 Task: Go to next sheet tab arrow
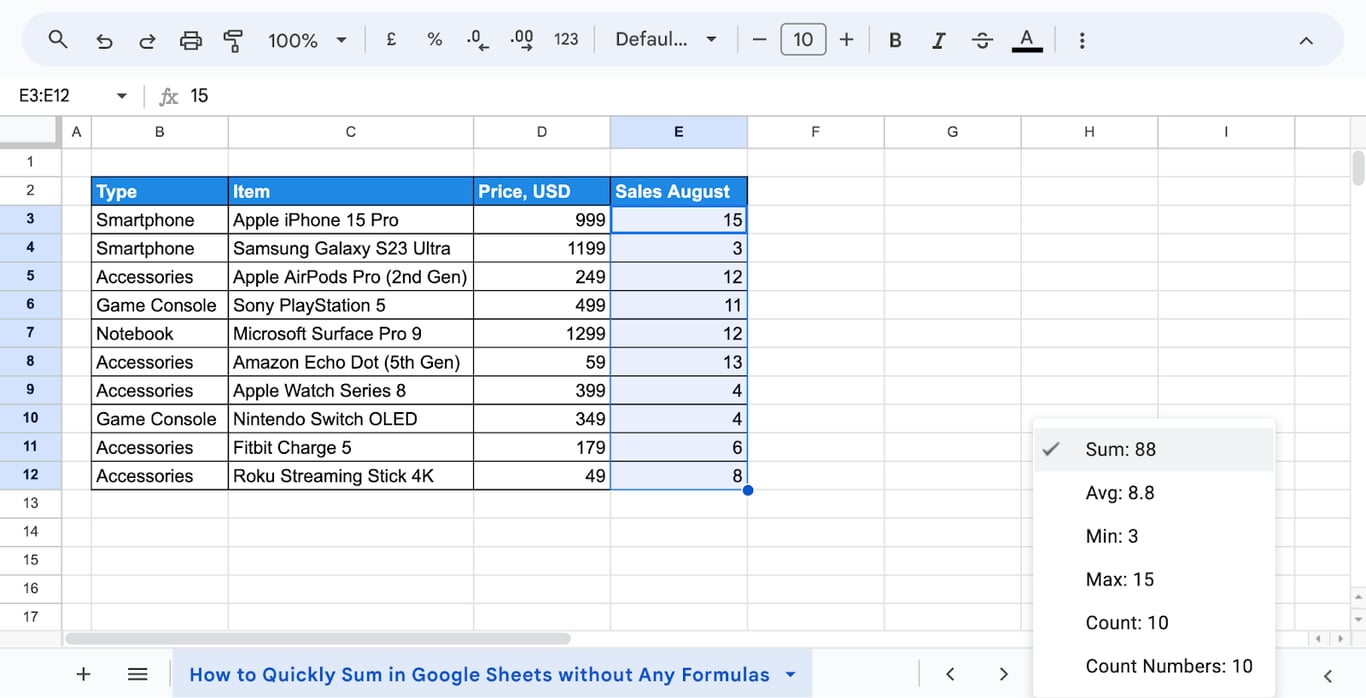click(1003, 674)
